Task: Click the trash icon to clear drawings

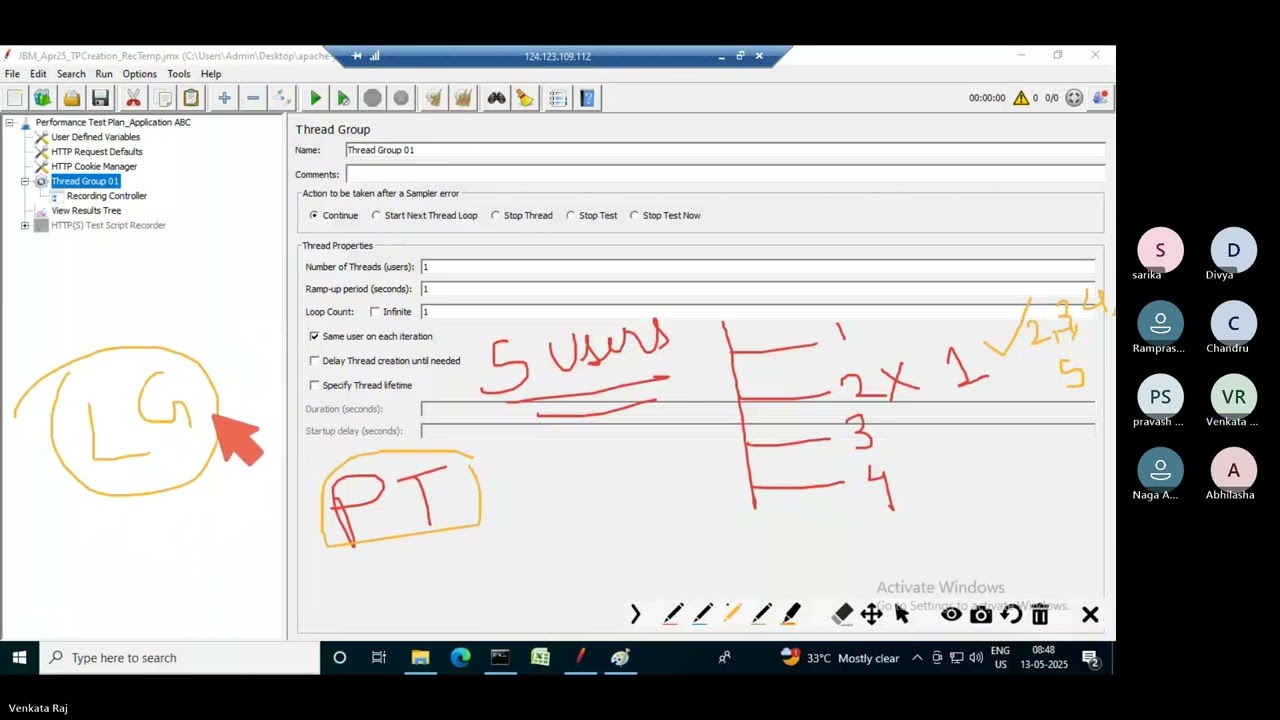Action: [1040, 614]
